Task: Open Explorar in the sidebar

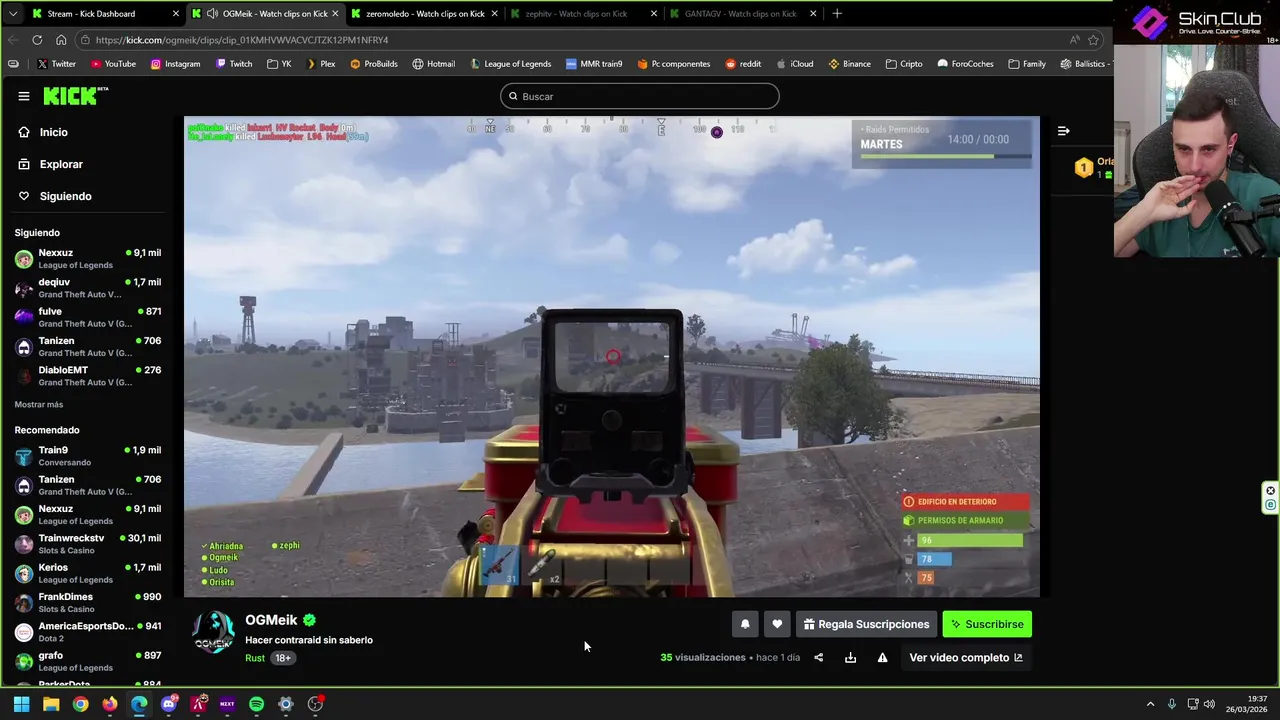Action: [61, 164]
